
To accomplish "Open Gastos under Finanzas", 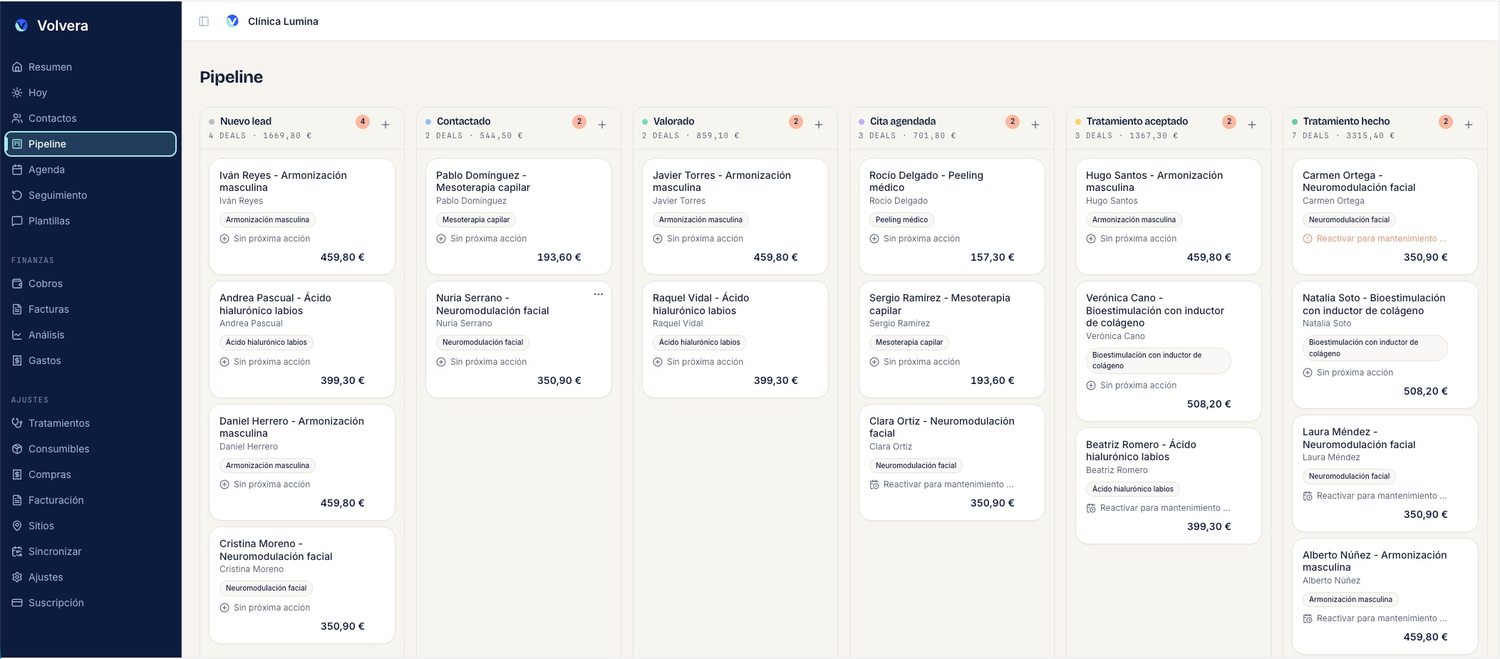I will [90, 360].
